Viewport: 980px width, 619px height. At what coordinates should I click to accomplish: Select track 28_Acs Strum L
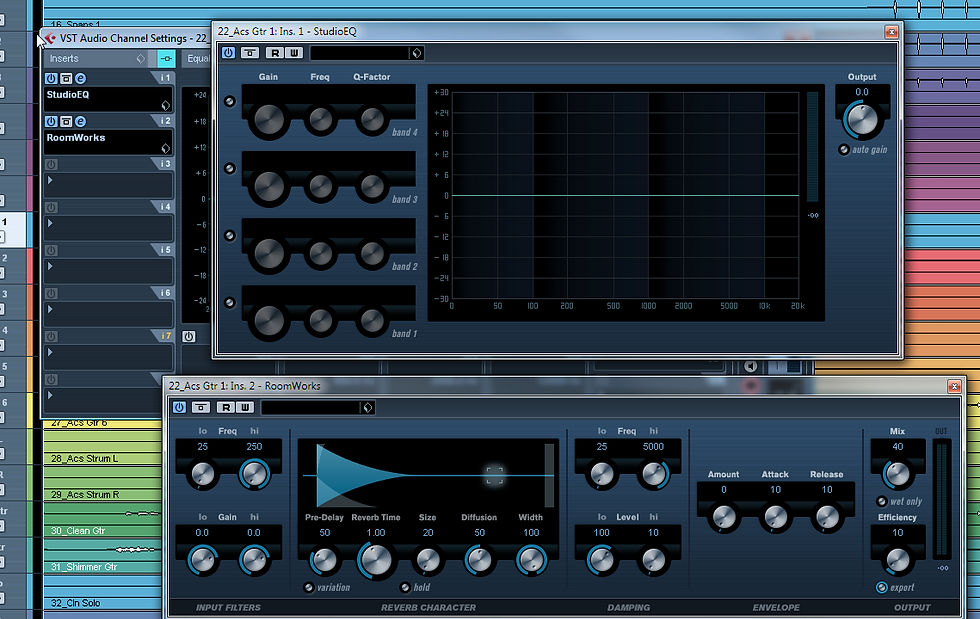click(x=84, y=458)
